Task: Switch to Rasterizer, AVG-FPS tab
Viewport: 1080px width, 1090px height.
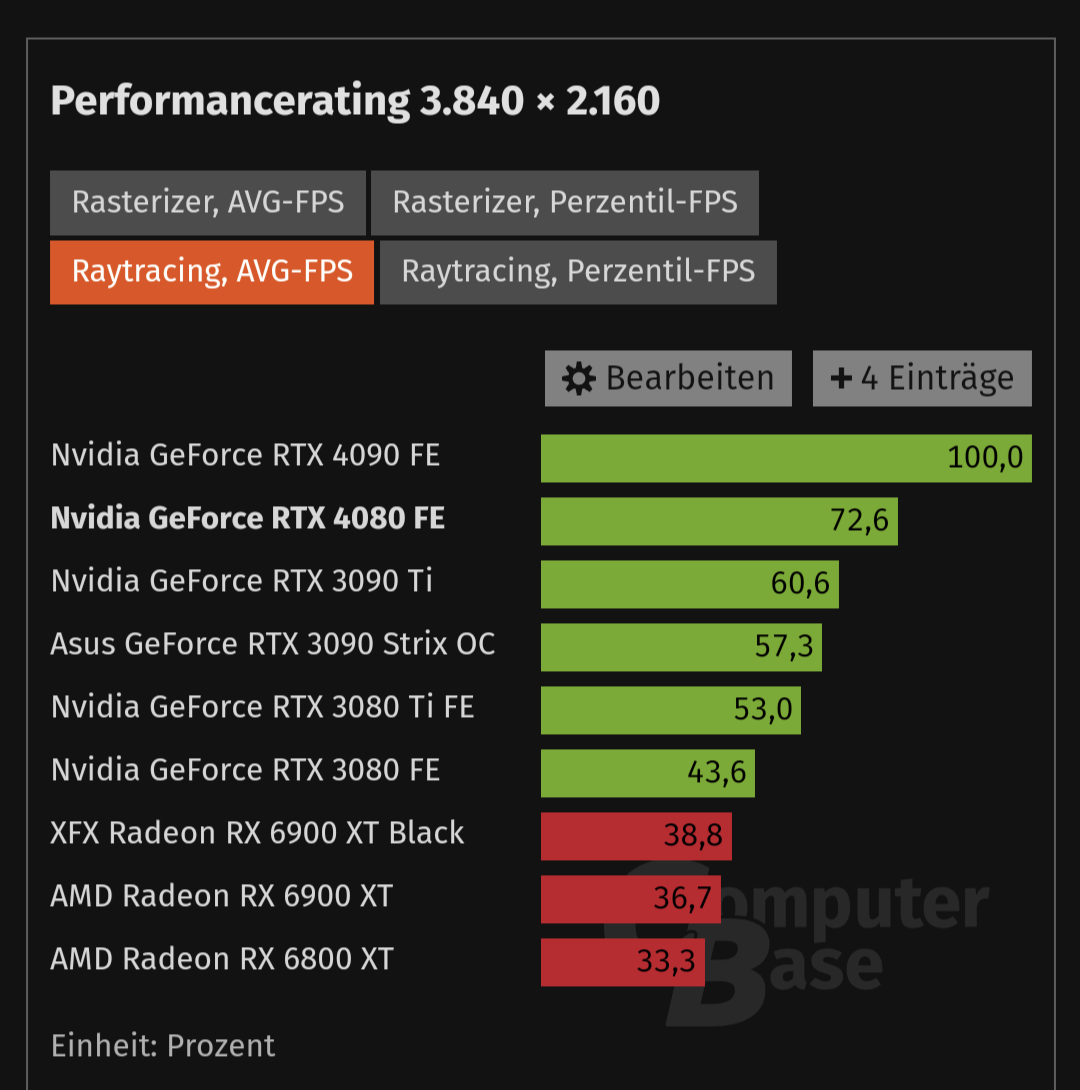Action: point(208,203)
